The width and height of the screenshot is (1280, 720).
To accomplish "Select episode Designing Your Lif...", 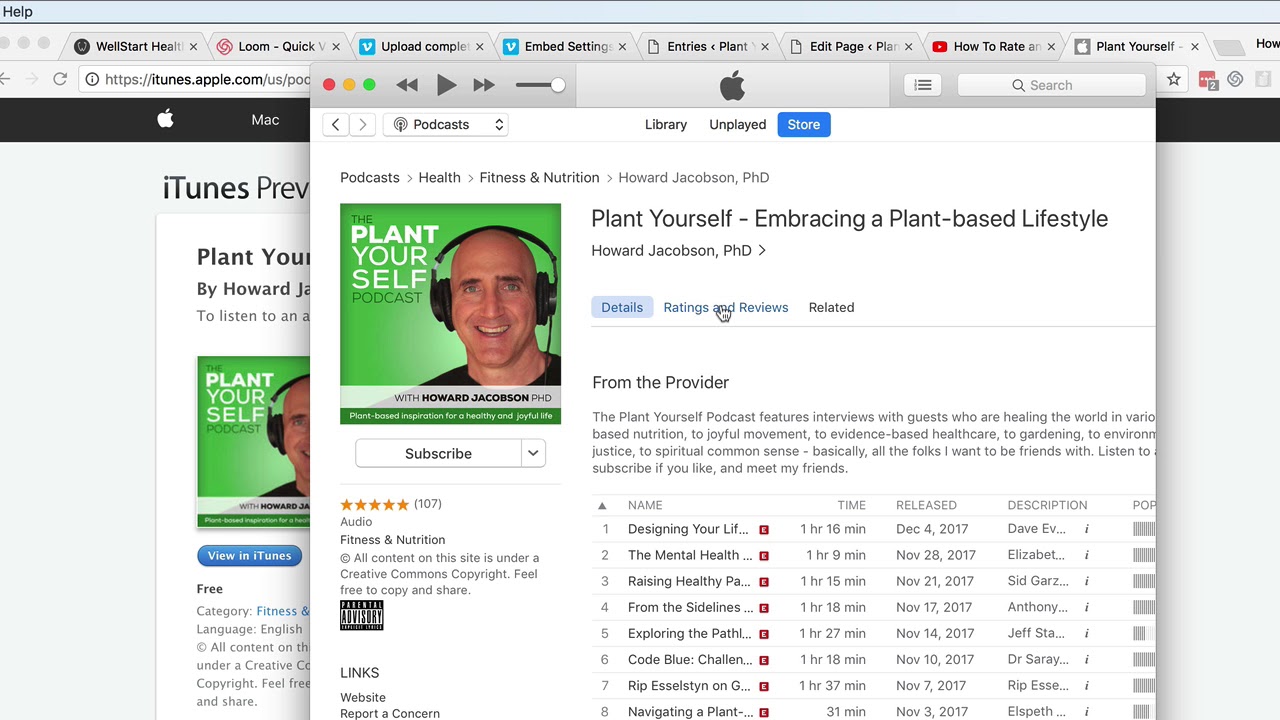I will (x=688, y=529).
